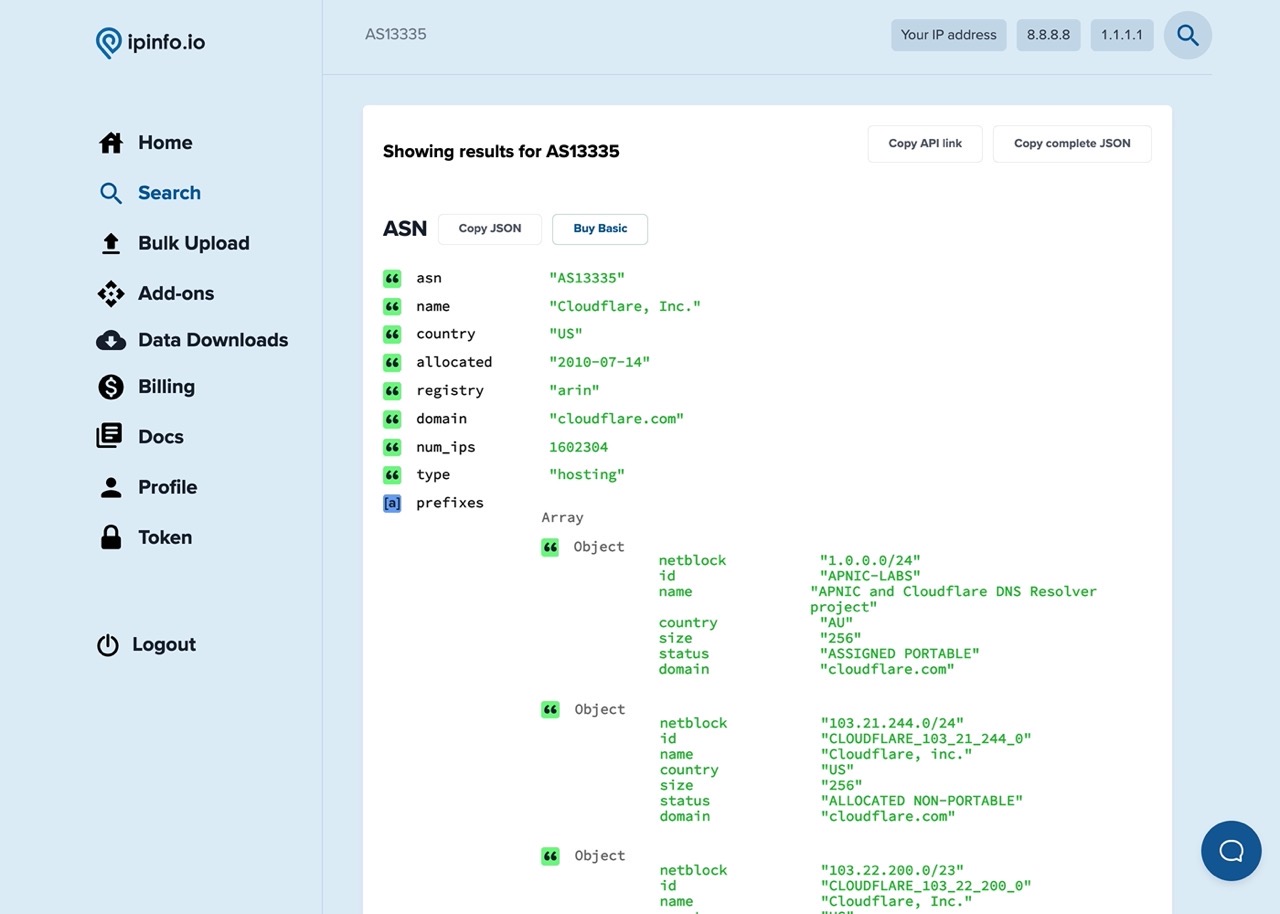Click the quote icon beside name field
The height and width of the screenshot is (914, 1280).
(392, 306)
